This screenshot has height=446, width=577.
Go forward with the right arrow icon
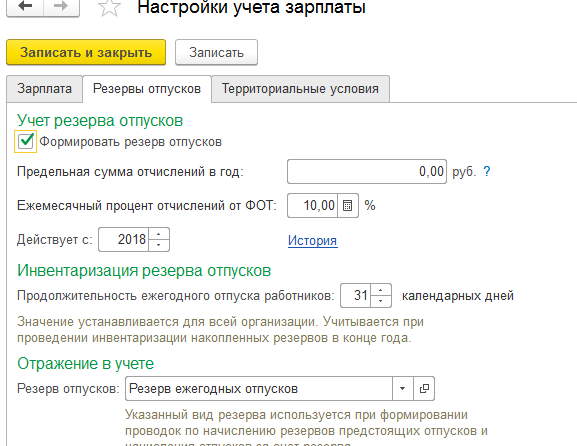(61, 7)
